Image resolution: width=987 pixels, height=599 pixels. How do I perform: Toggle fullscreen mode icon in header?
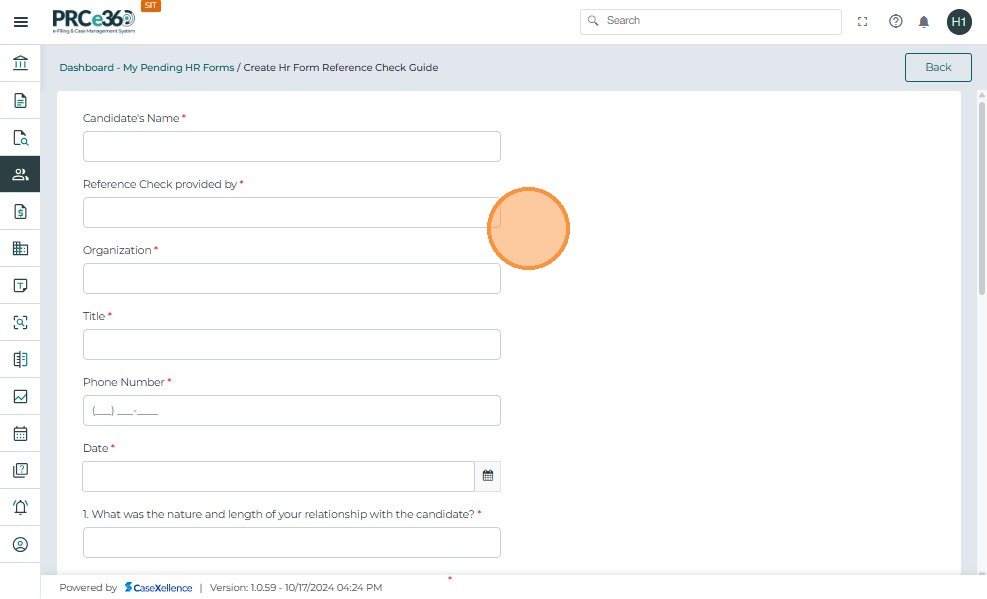click(863, 22)
